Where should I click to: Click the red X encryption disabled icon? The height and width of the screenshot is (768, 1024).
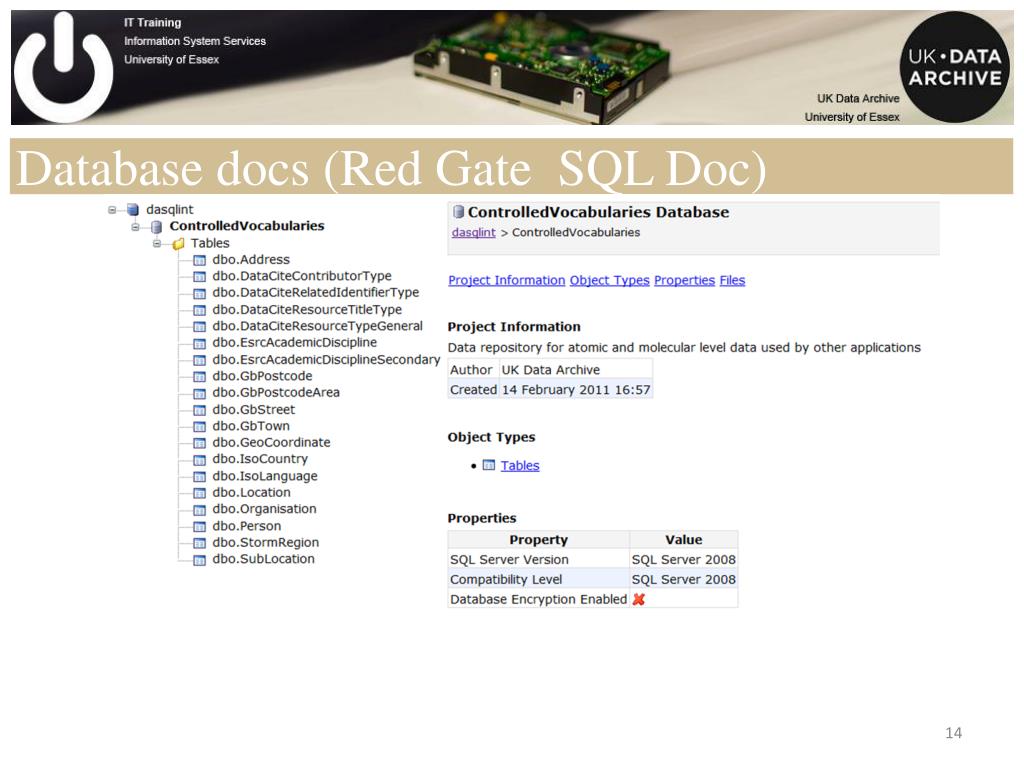(639, 599)
